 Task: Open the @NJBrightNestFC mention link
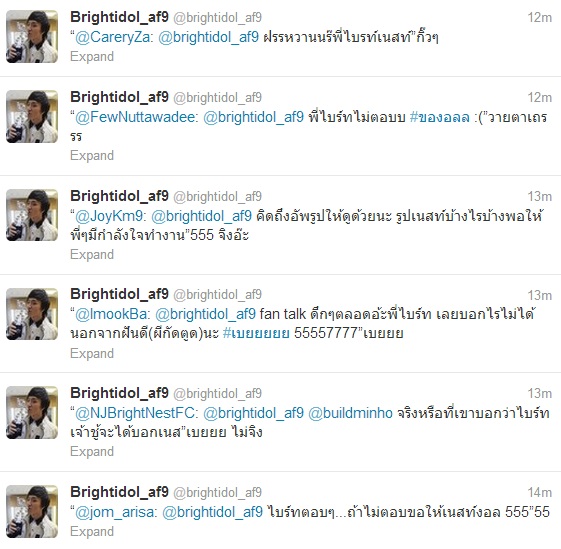pyautogui.click(x=135, y=413)
